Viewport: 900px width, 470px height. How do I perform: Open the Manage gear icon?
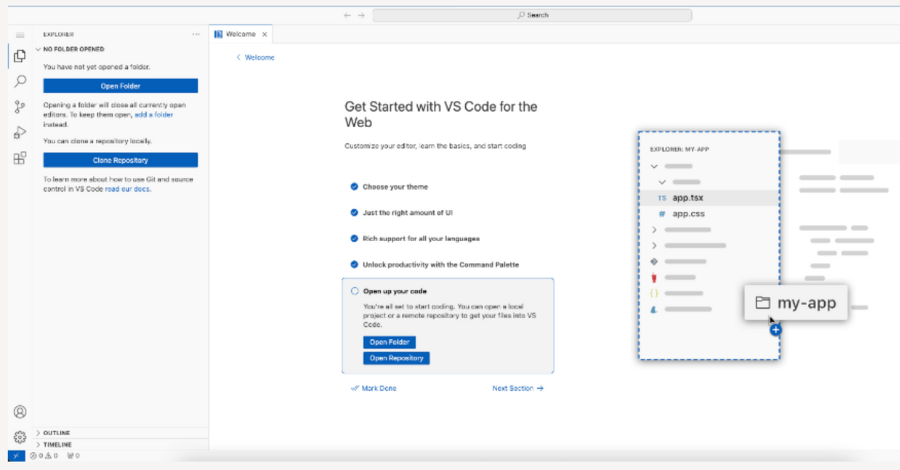pyautogui.click(x=20, y=437)
